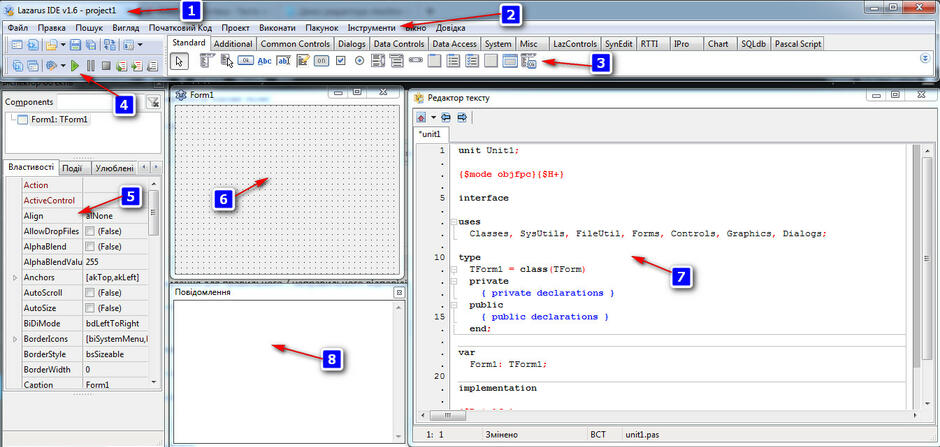940x447 pixels.
Task: Expand the component palette chevron at far right
Action: coord(925,59)
